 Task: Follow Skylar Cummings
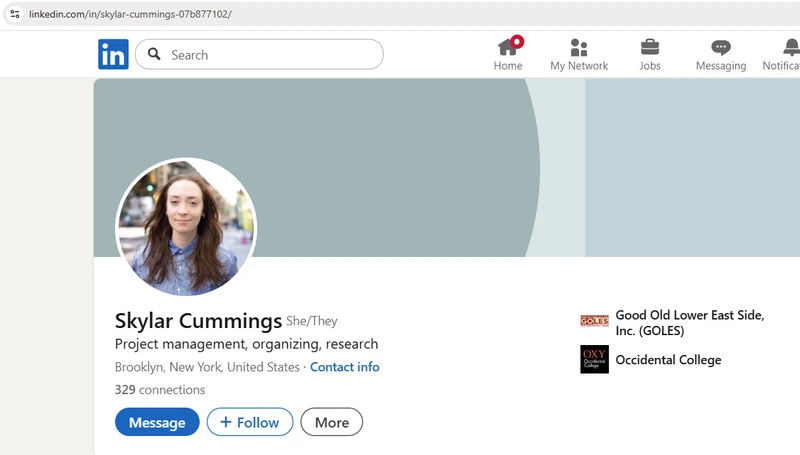click(250, 422)
